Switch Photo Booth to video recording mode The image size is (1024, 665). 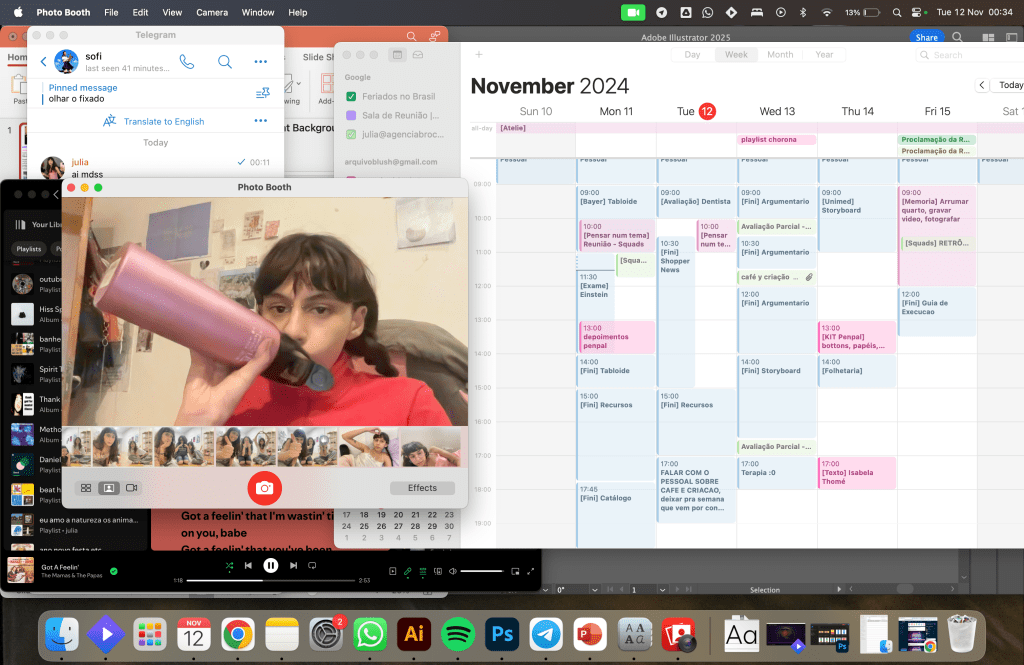[131, 488]
